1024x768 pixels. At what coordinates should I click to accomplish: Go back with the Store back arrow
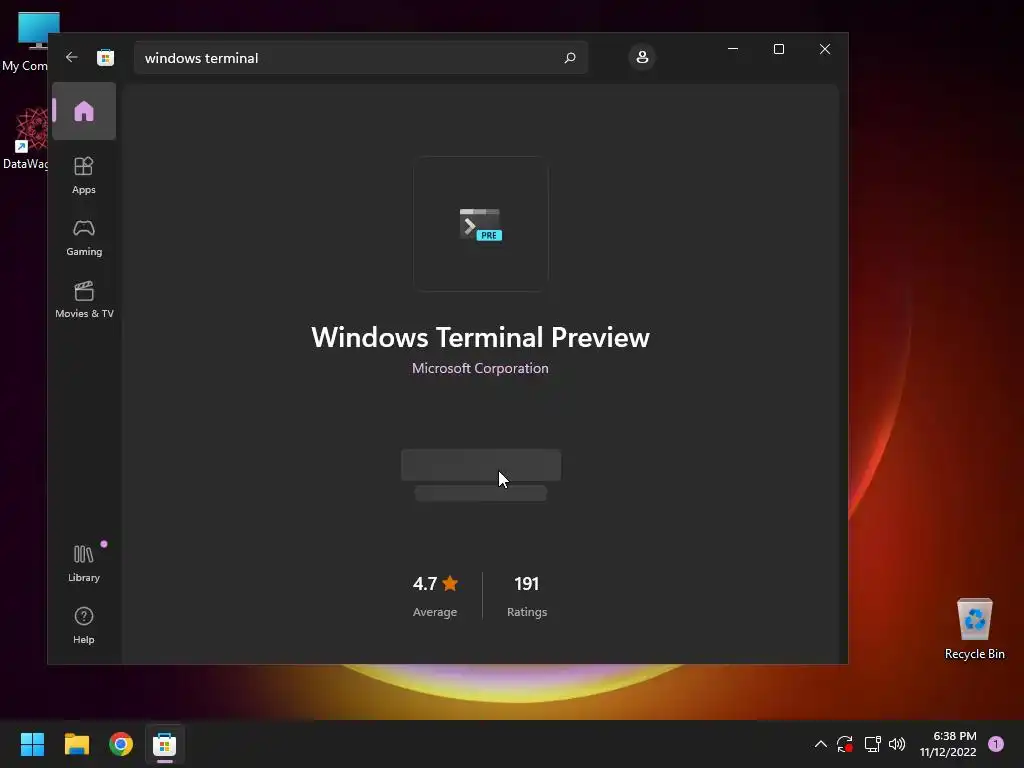click(72, 57)
